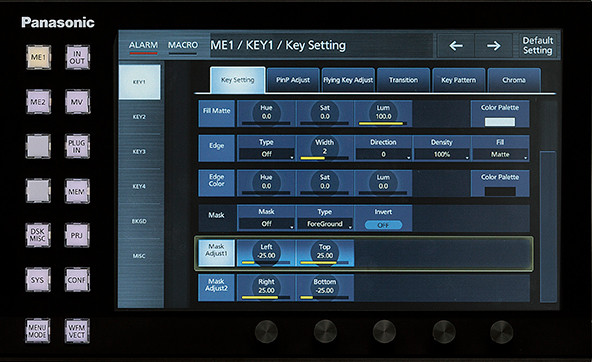The width and height of the screenshot is (592, 362).
Task: Switch to the Flying Key Adjust tab
Action: pos(348,80)
